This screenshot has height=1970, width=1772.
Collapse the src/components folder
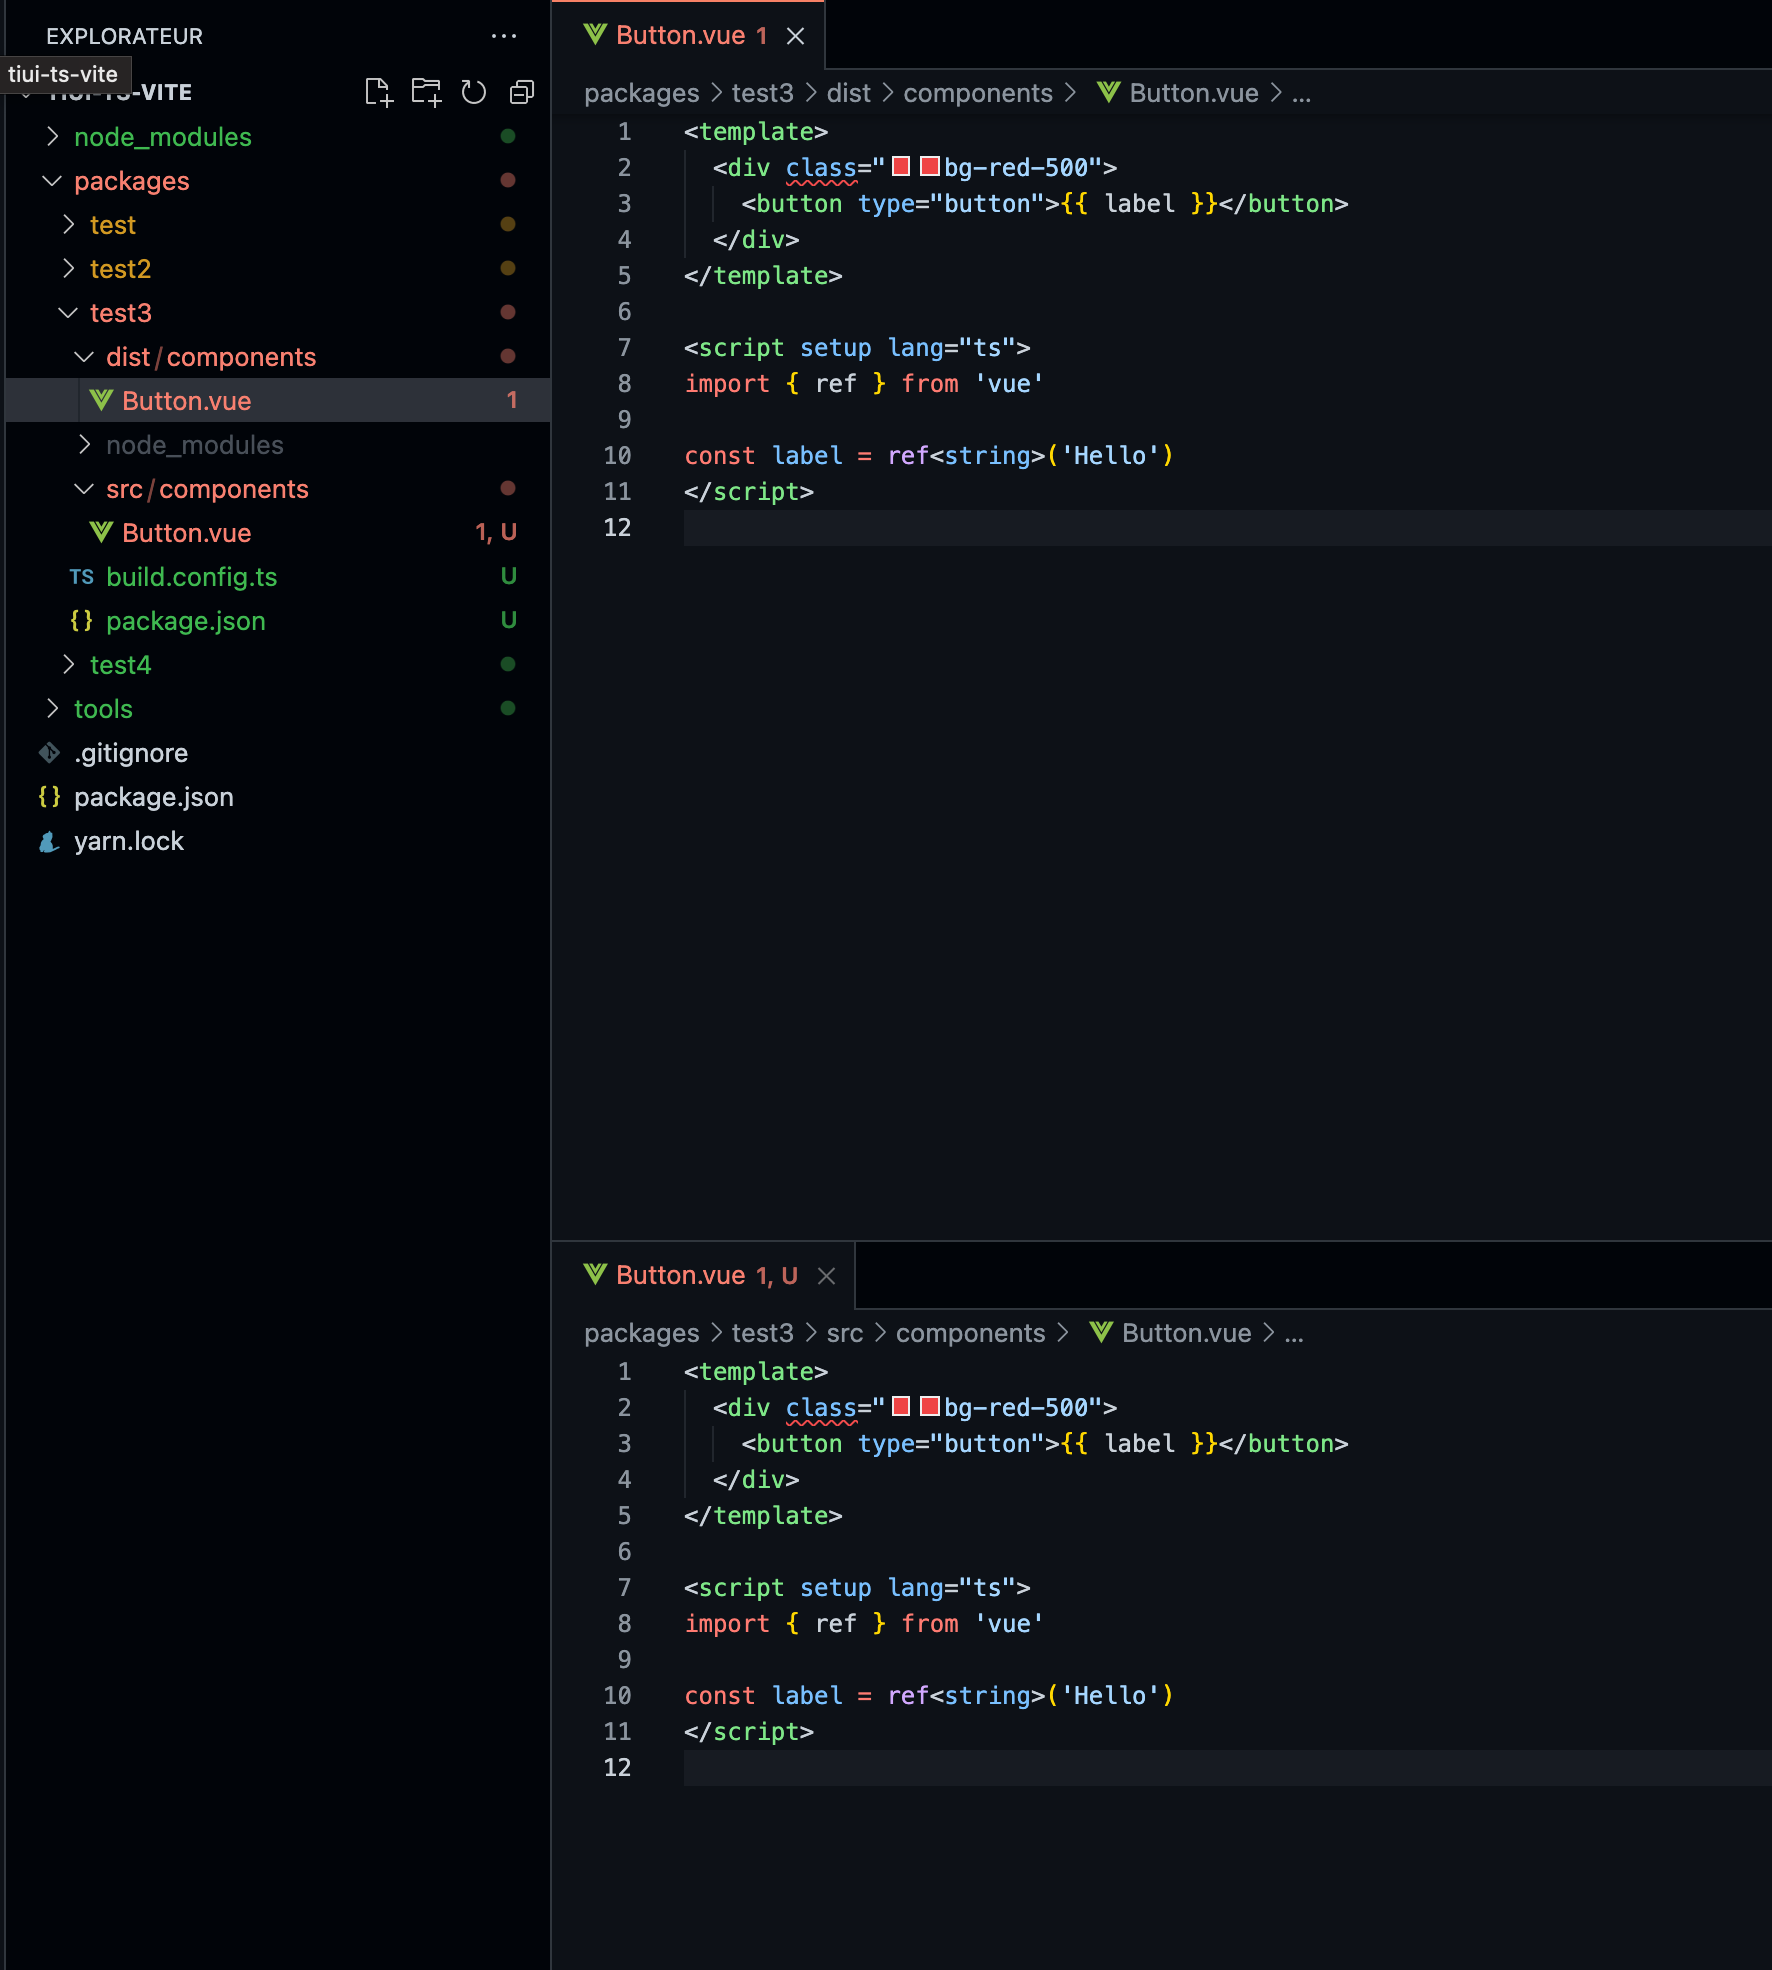tap(278, 489)
